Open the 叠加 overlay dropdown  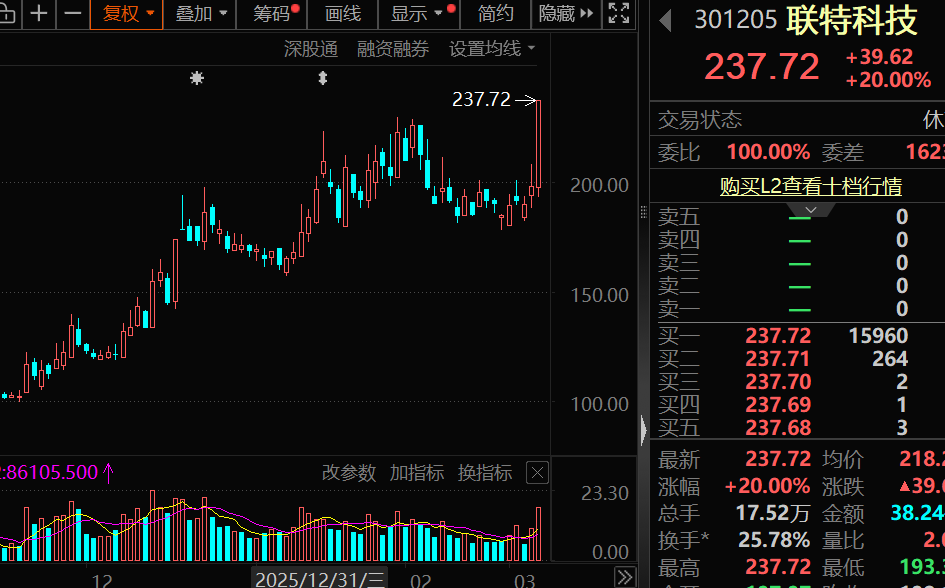200,14
